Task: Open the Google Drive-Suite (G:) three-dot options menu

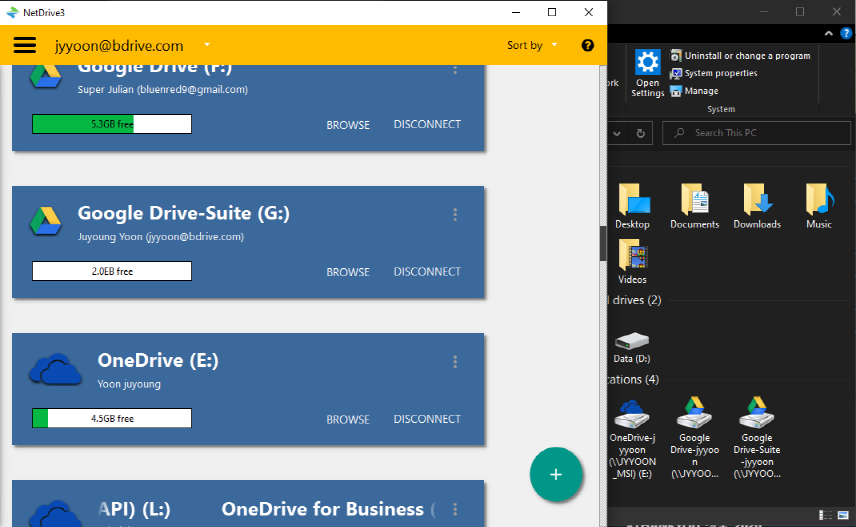Action: 455,215
